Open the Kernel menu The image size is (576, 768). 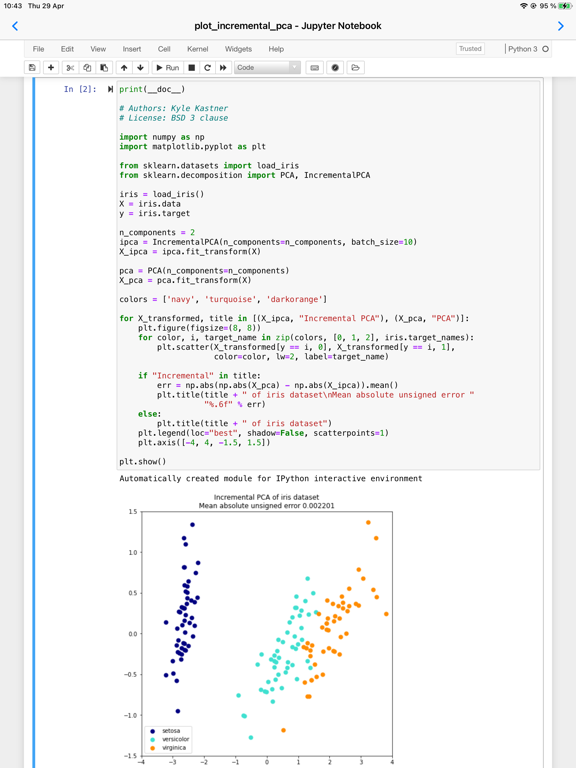pyautogui.click(x=197, y=49)
